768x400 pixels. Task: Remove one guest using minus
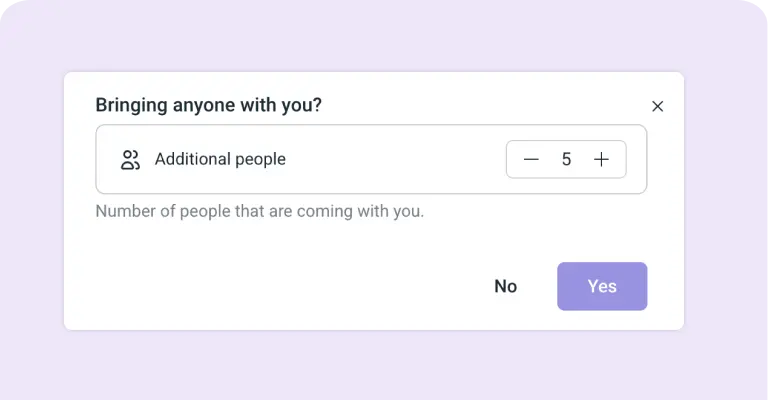[531, 159]
